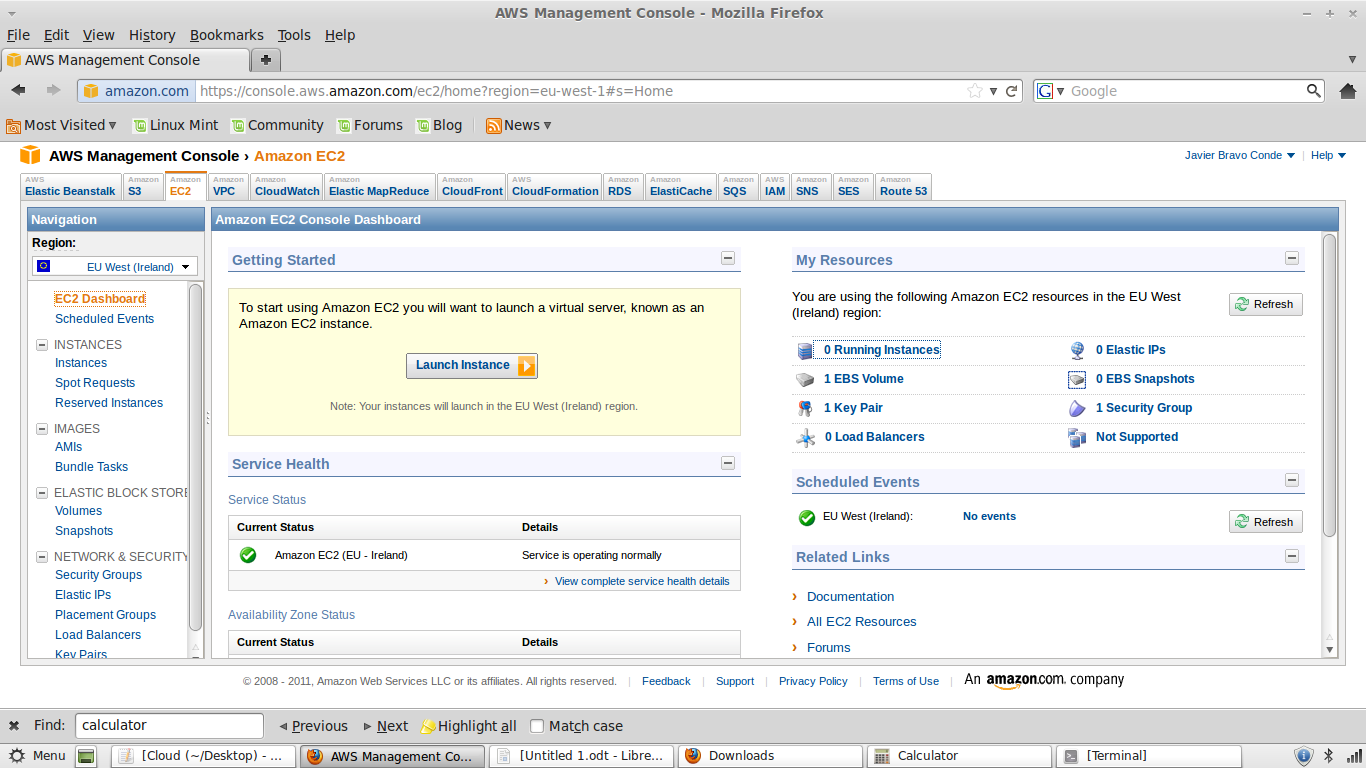Click the Feedback footer link
Viewport: 1366px width, 768px height.
point(666,681)
